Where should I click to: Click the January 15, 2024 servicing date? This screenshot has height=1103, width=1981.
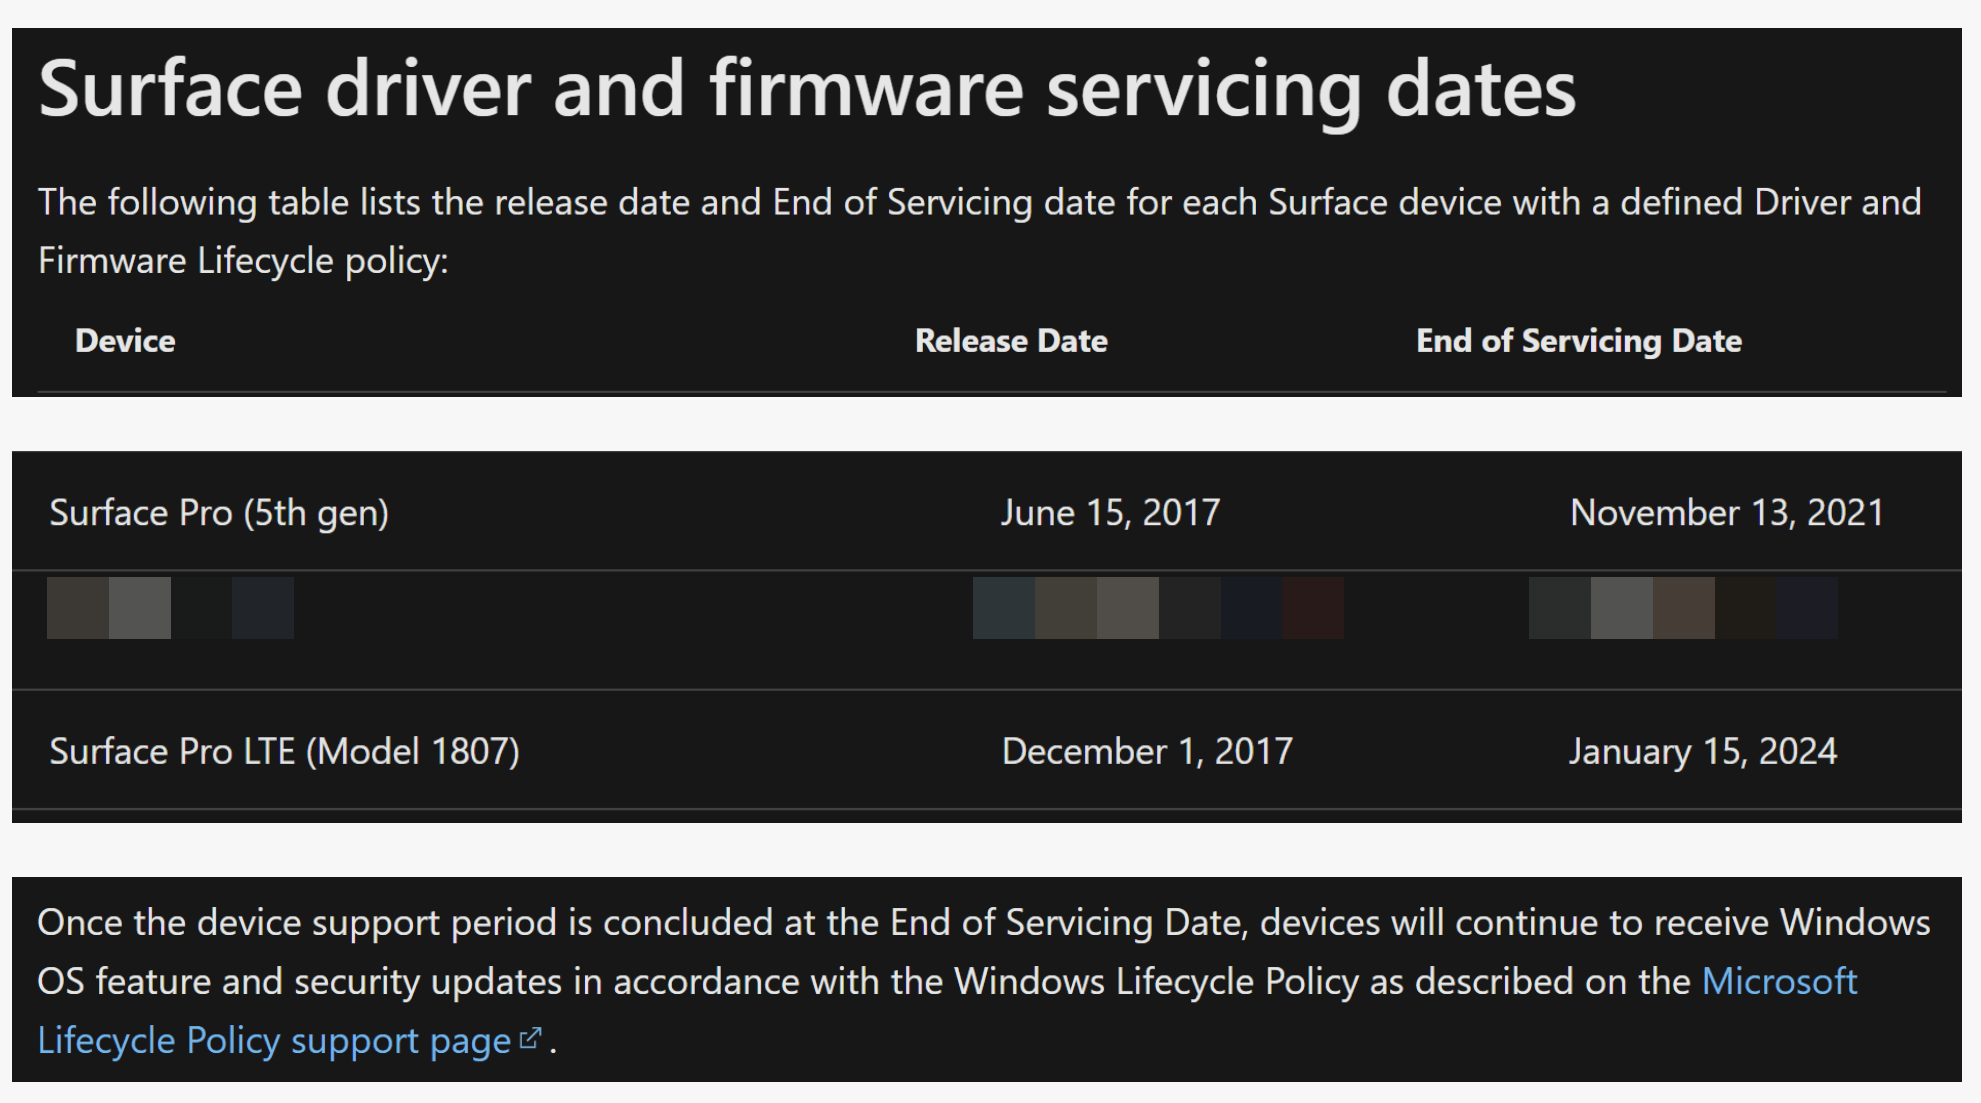point(1703,751)
